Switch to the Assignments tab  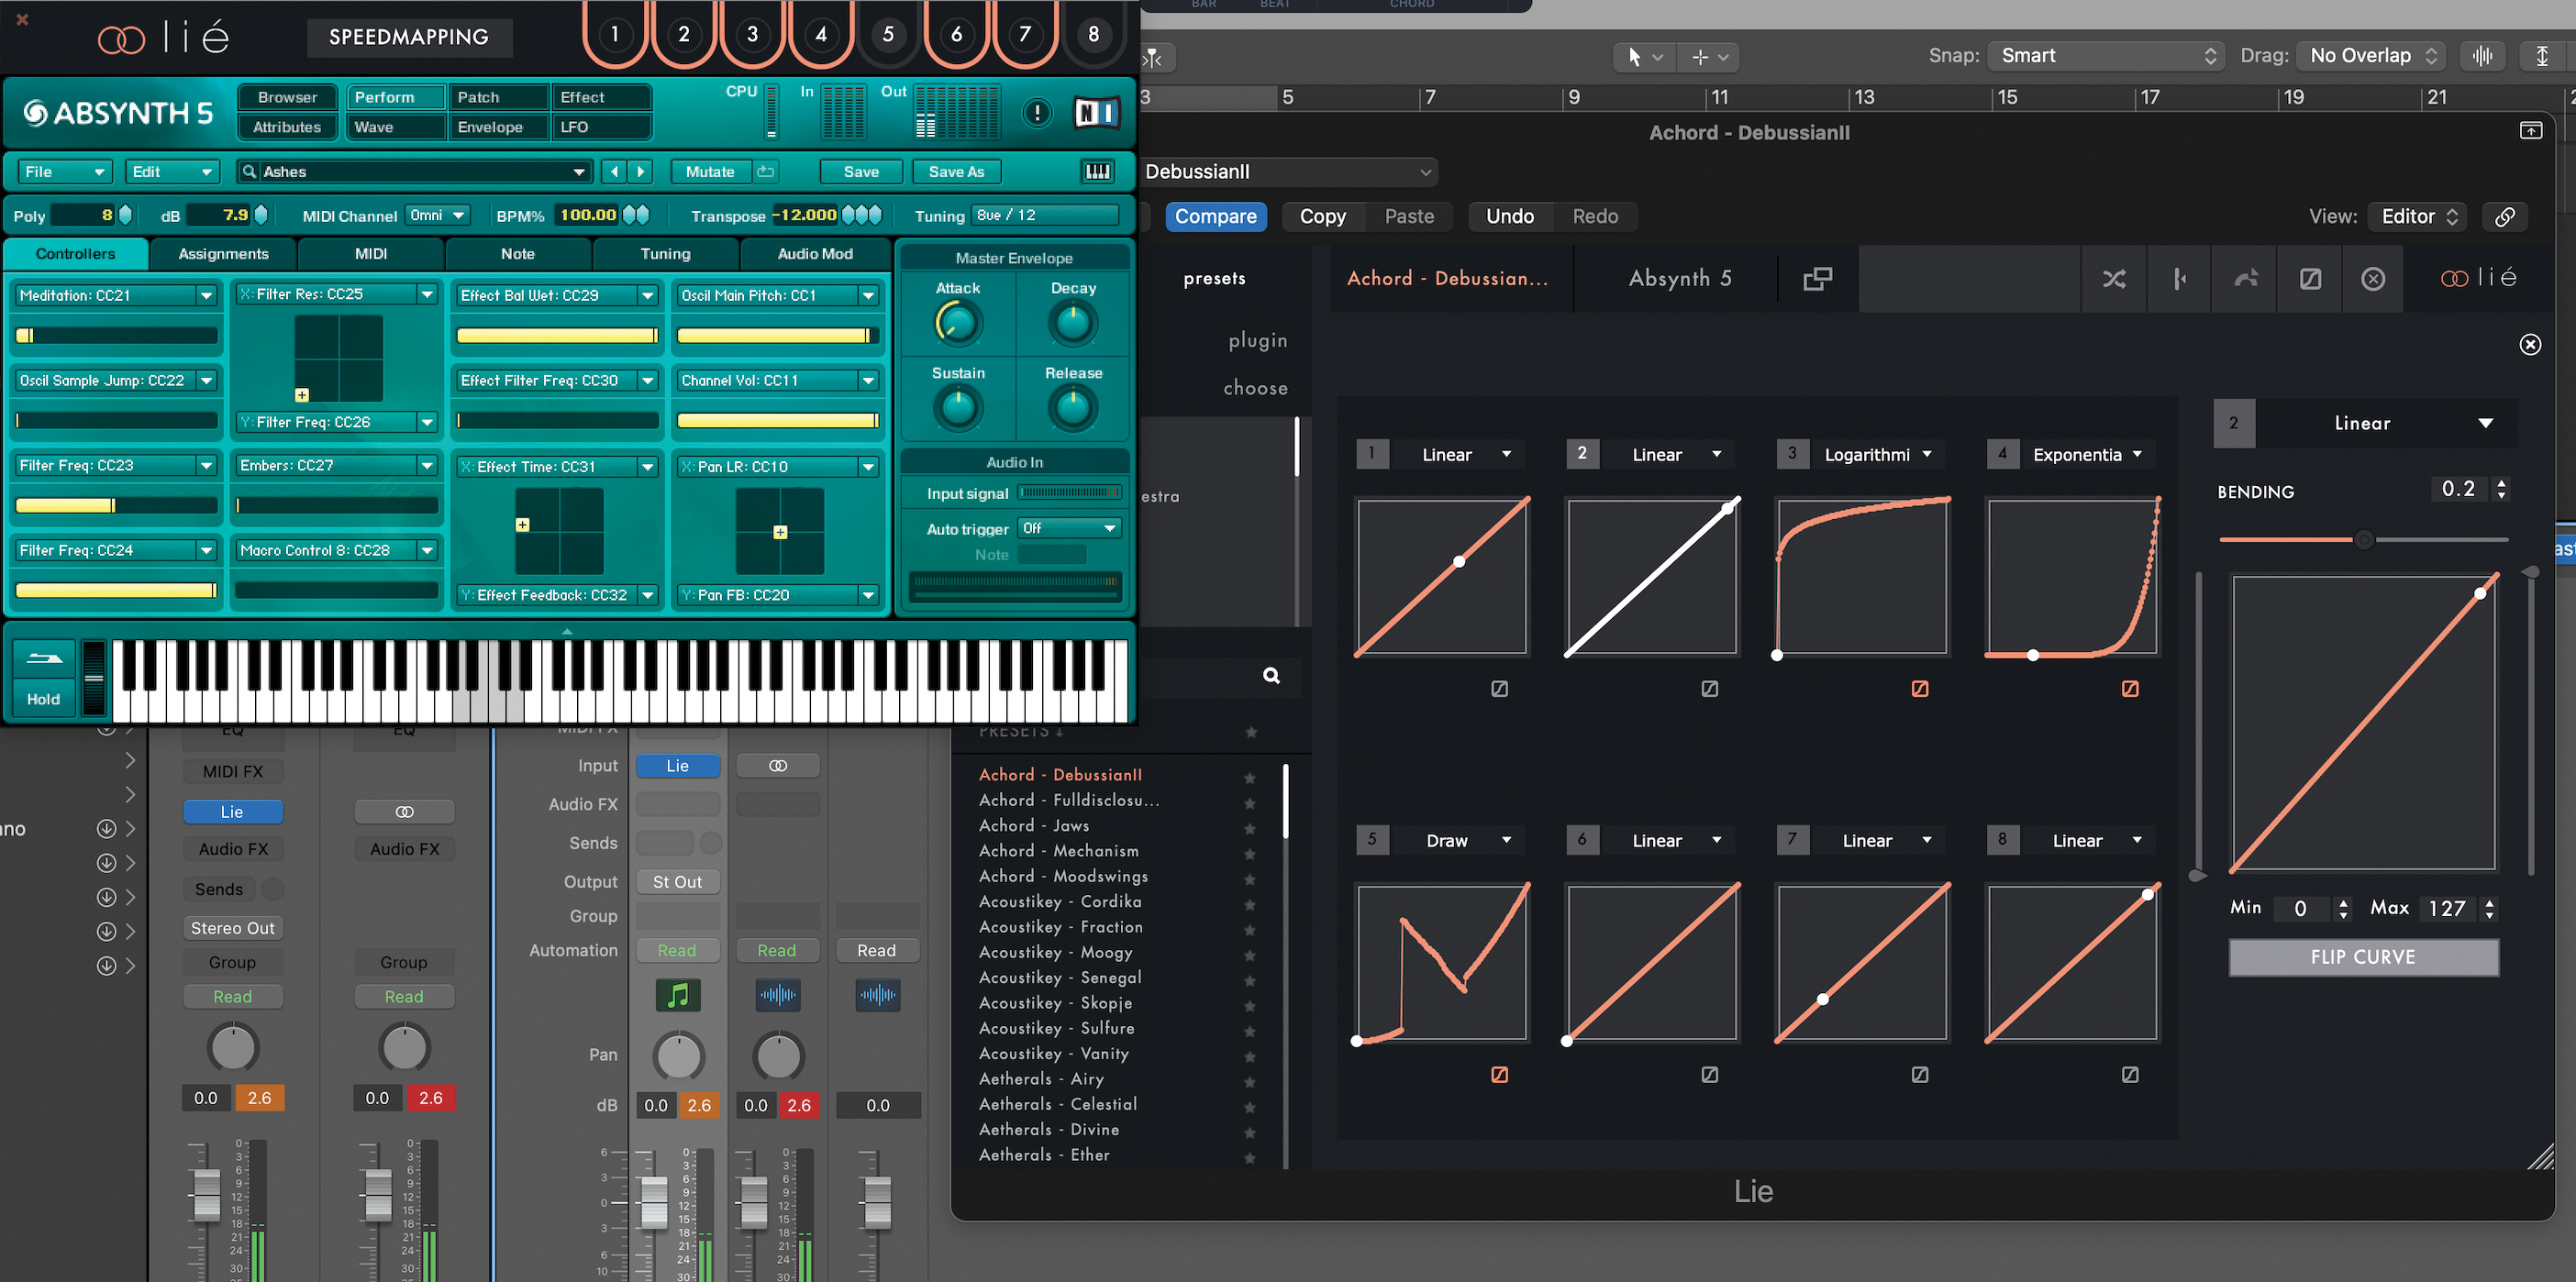(x=223, y=254)
